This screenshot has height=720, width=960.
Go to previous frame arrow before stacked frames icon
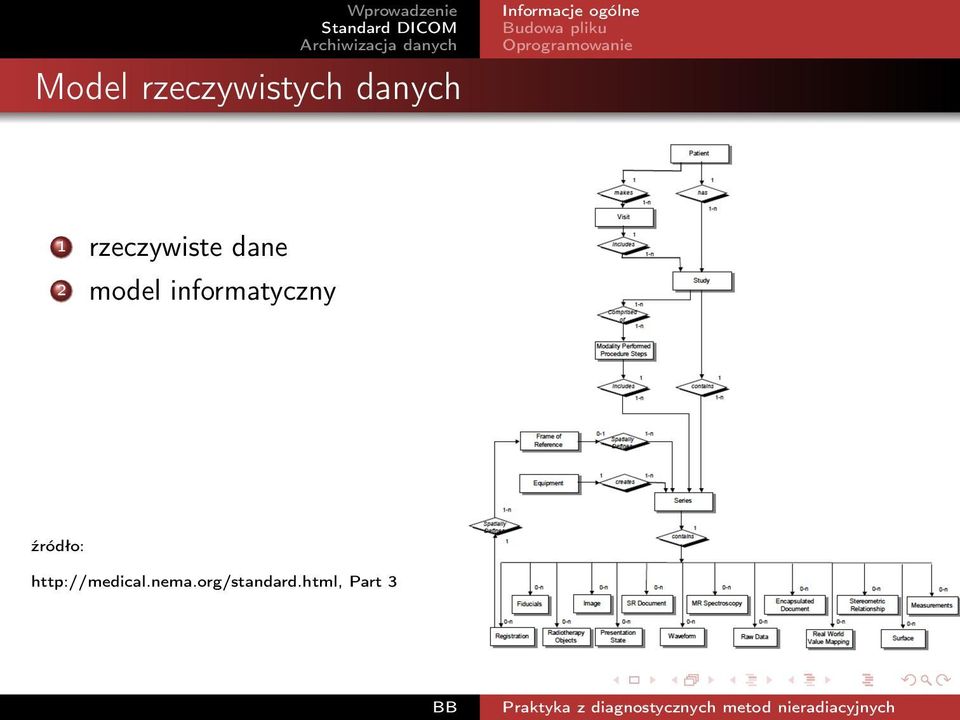tap(674, 680)
